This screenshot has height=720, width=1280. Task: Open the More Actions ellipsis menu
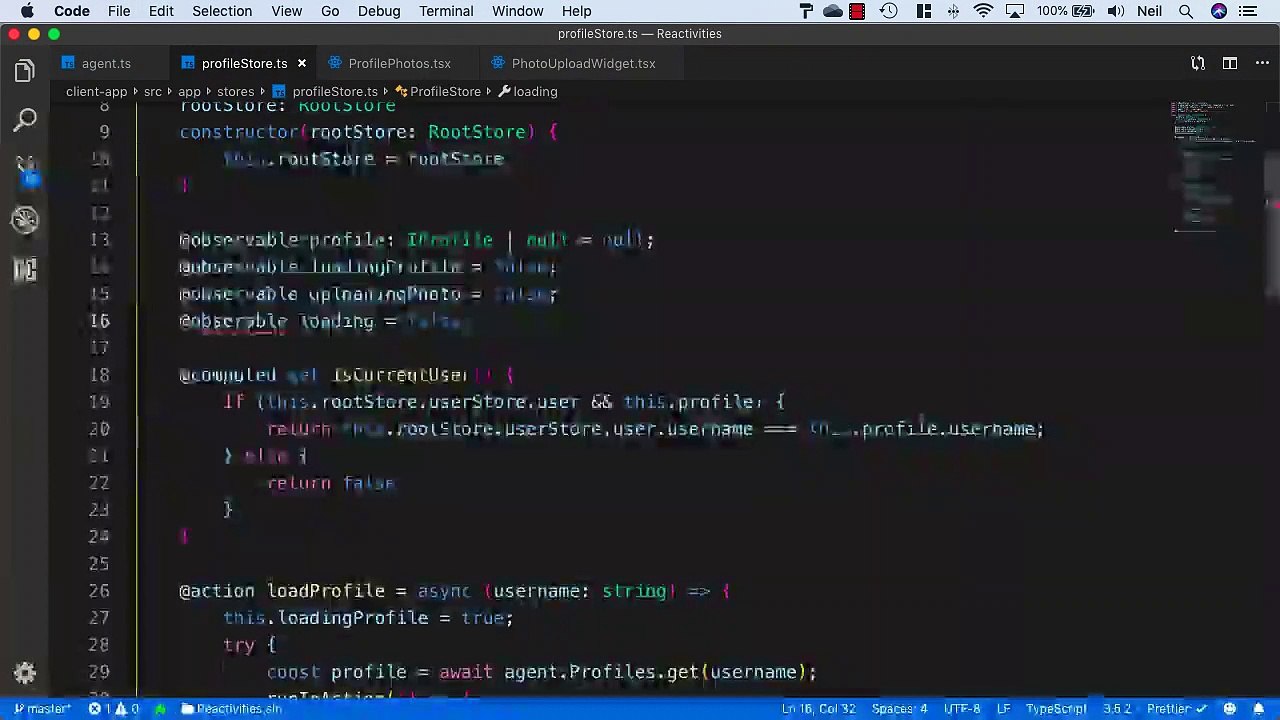pos(1260,63)
